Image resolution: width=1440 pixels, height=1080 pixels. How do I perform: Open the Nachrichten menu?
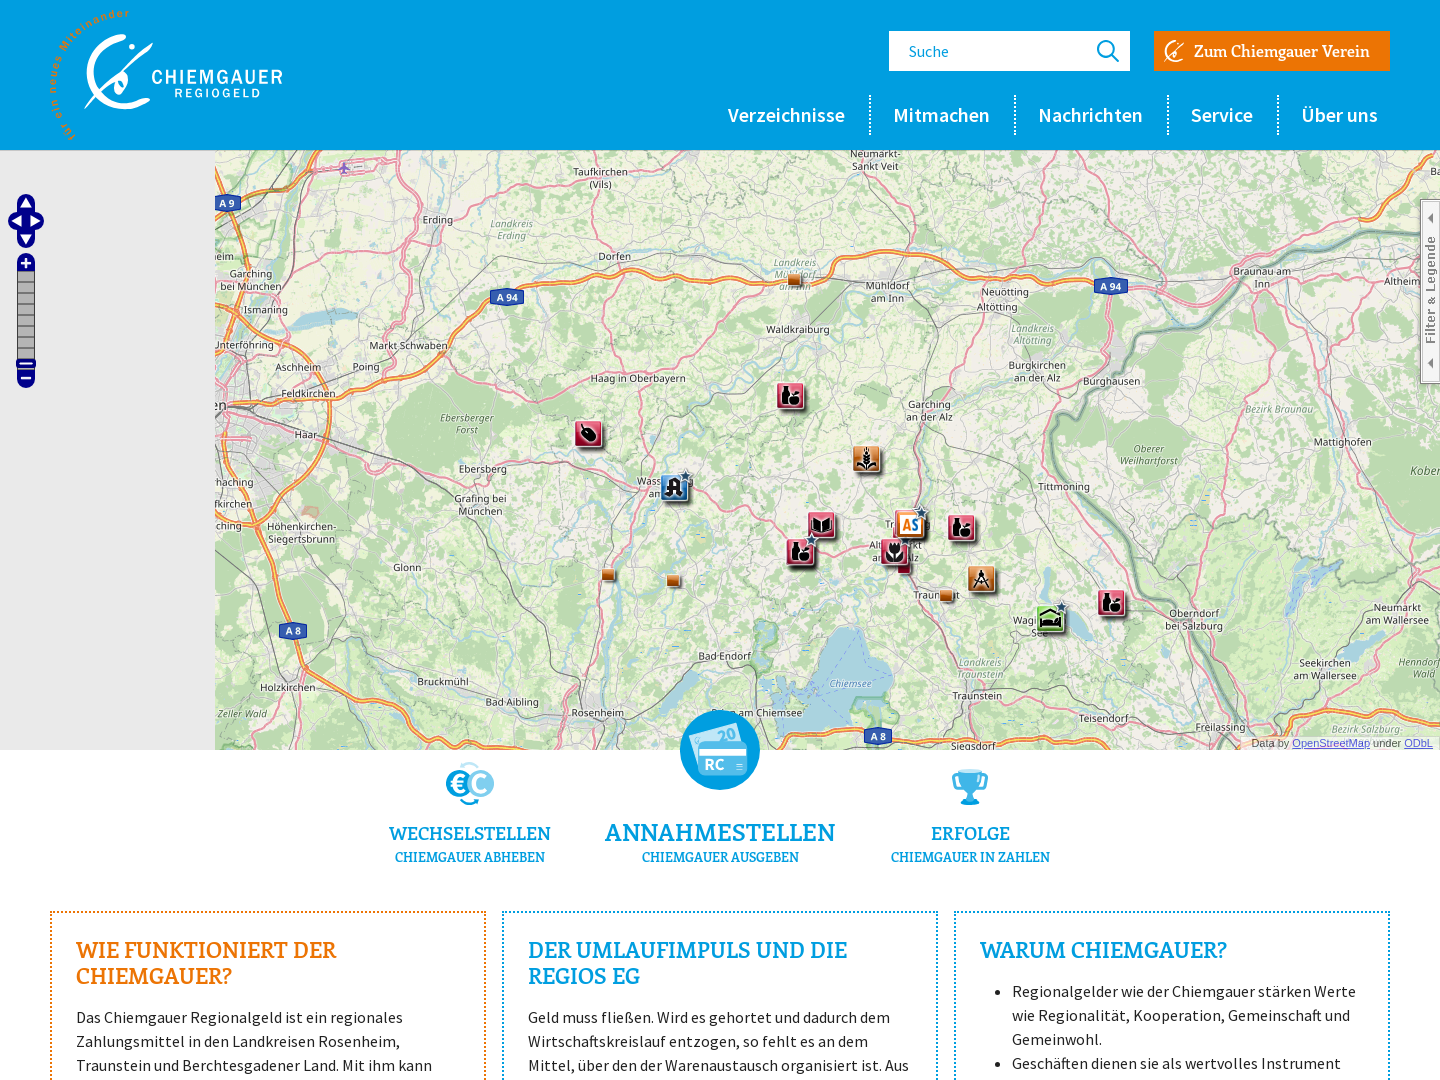pos(1090,115)
